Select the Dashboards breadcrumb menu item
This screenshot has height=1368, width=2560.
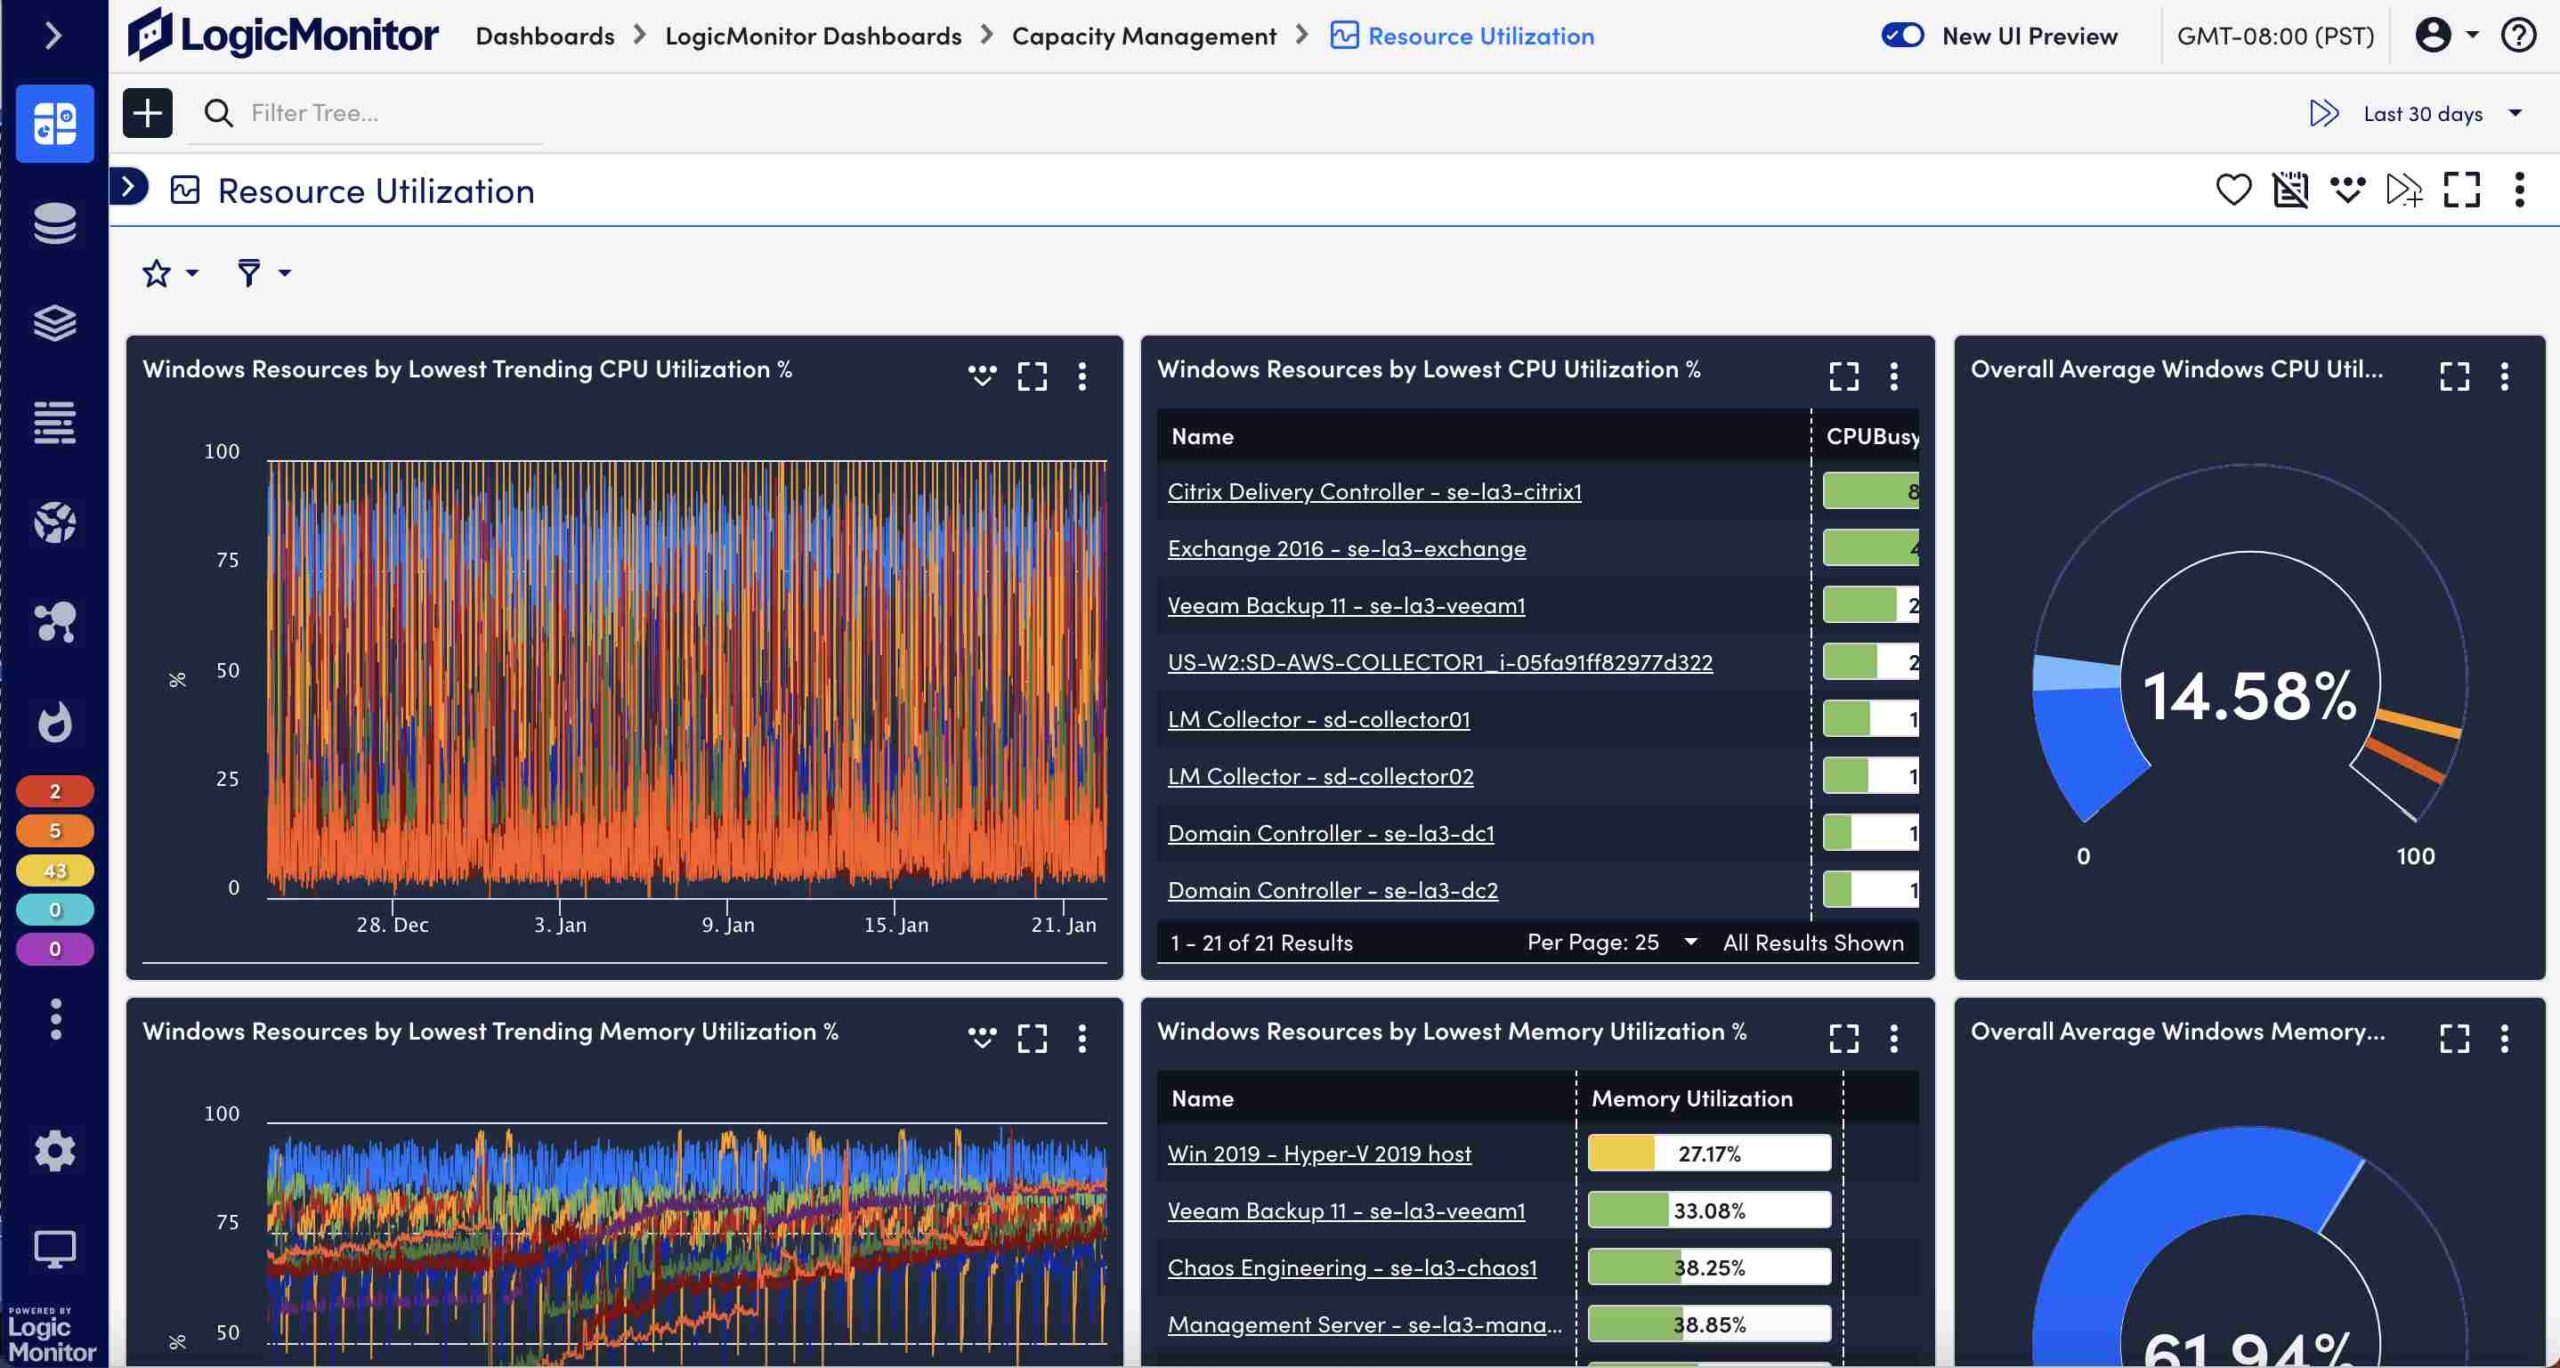point(545,37)
